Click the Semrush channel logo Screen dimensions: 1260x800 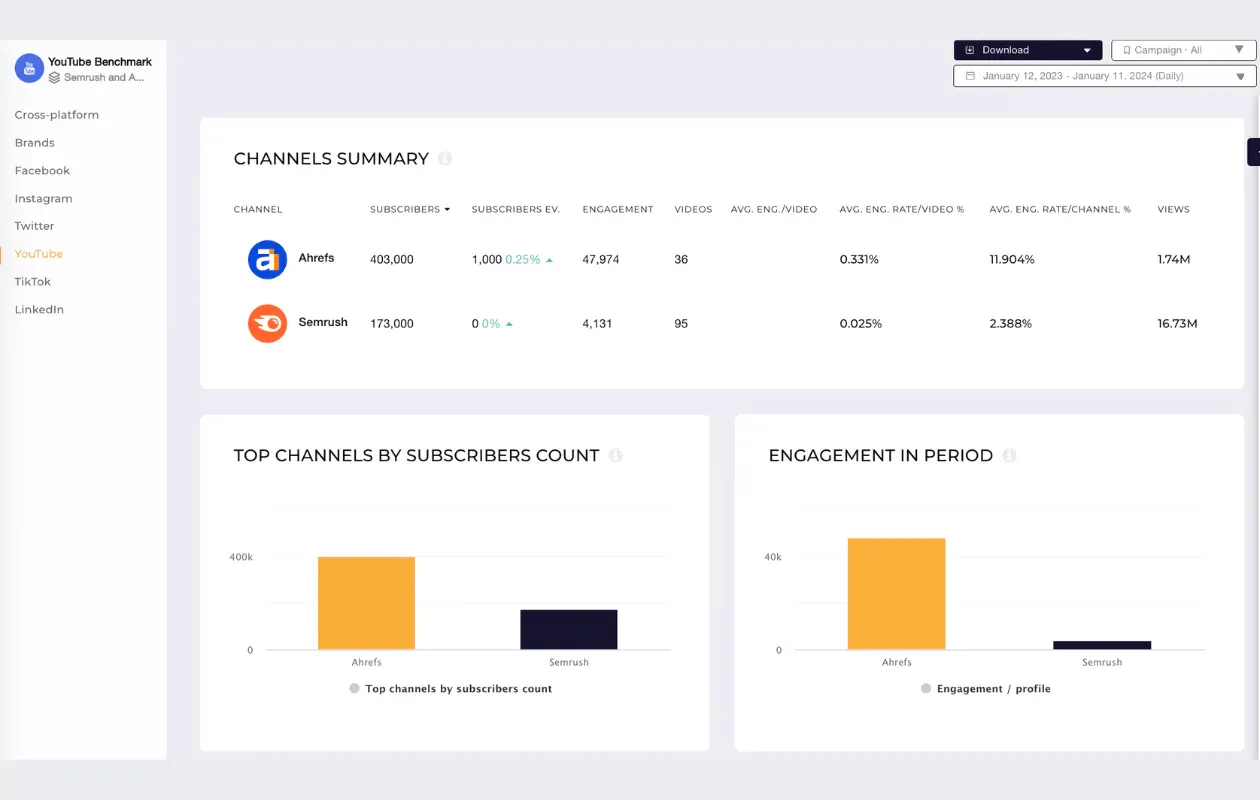(267, 324)
